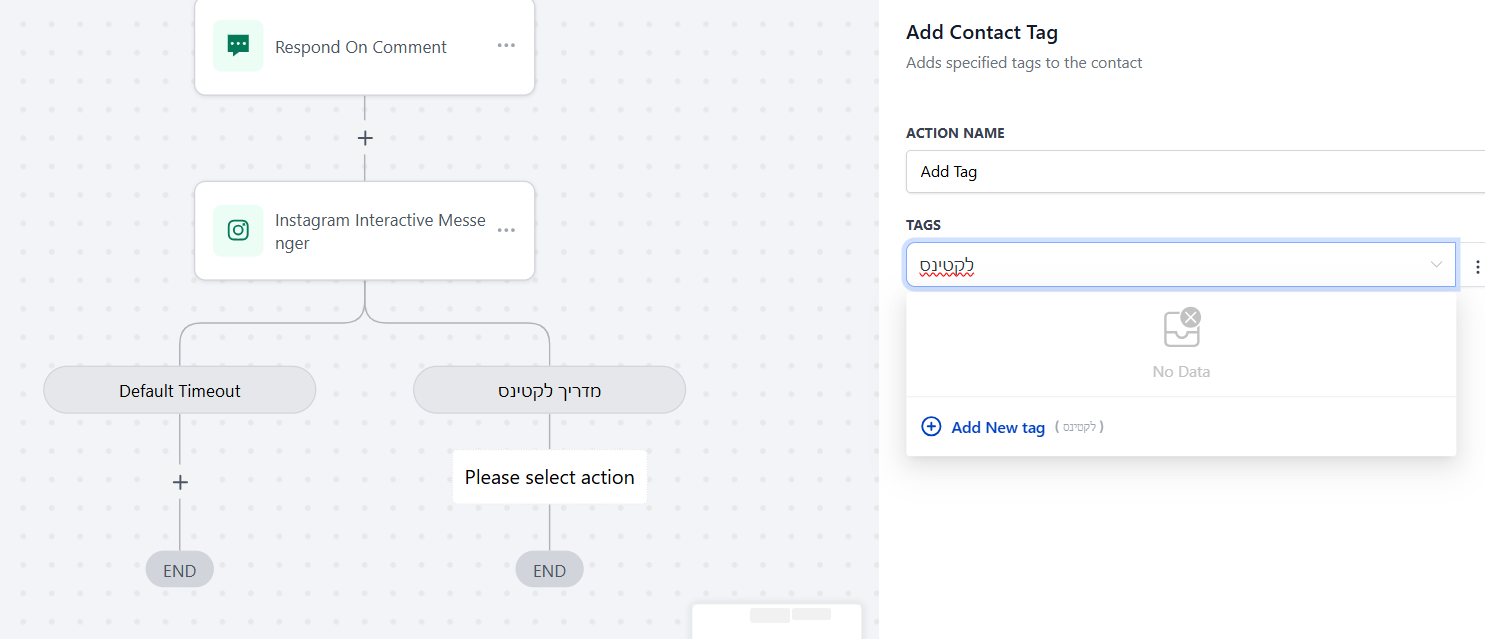This screenshot has width=1485, height=639.
Task: Click the ACTION NAME label
Action: [x=955, y=133]
